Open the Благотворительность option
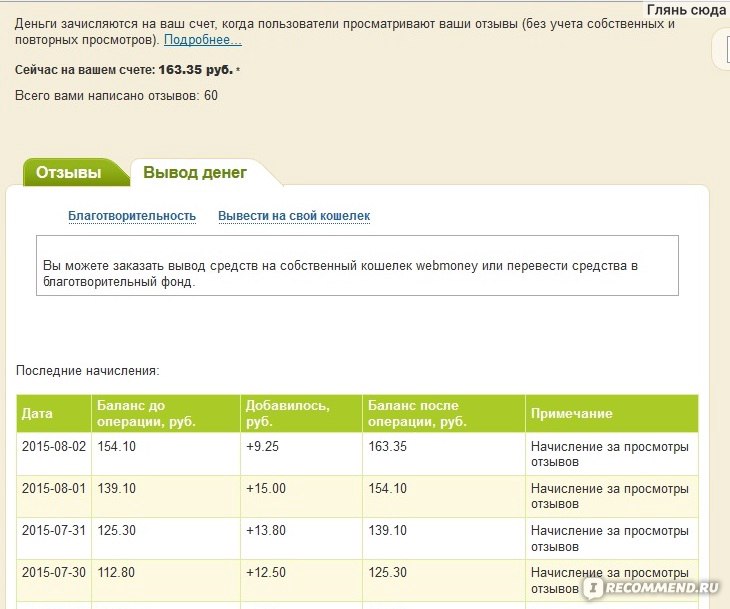The height and width of the screenshot is (609, 730). point(132,216)
